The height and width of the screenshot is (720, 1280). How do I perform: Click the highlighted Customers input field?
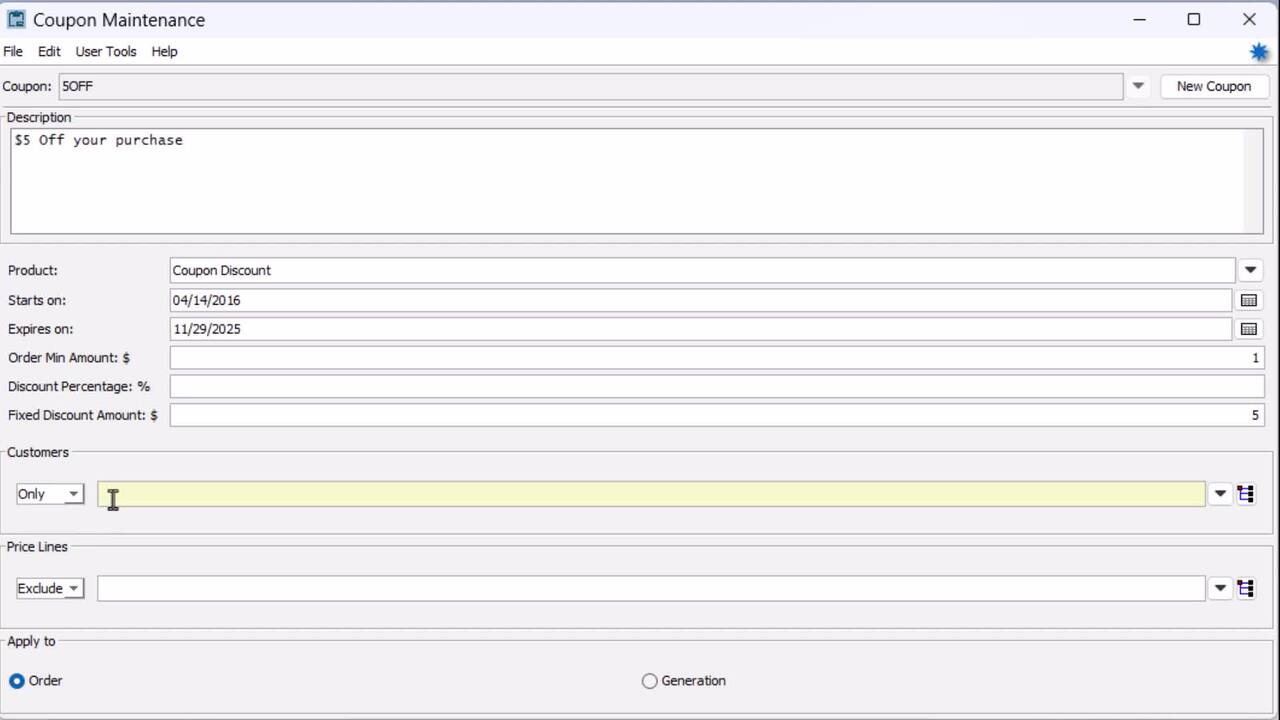(x=651, y=494)
